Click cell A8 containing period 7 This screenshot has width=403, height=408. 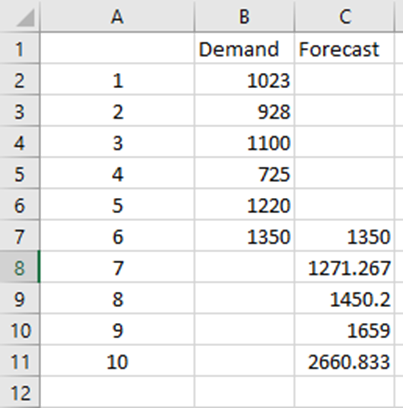tap(117, 268)
